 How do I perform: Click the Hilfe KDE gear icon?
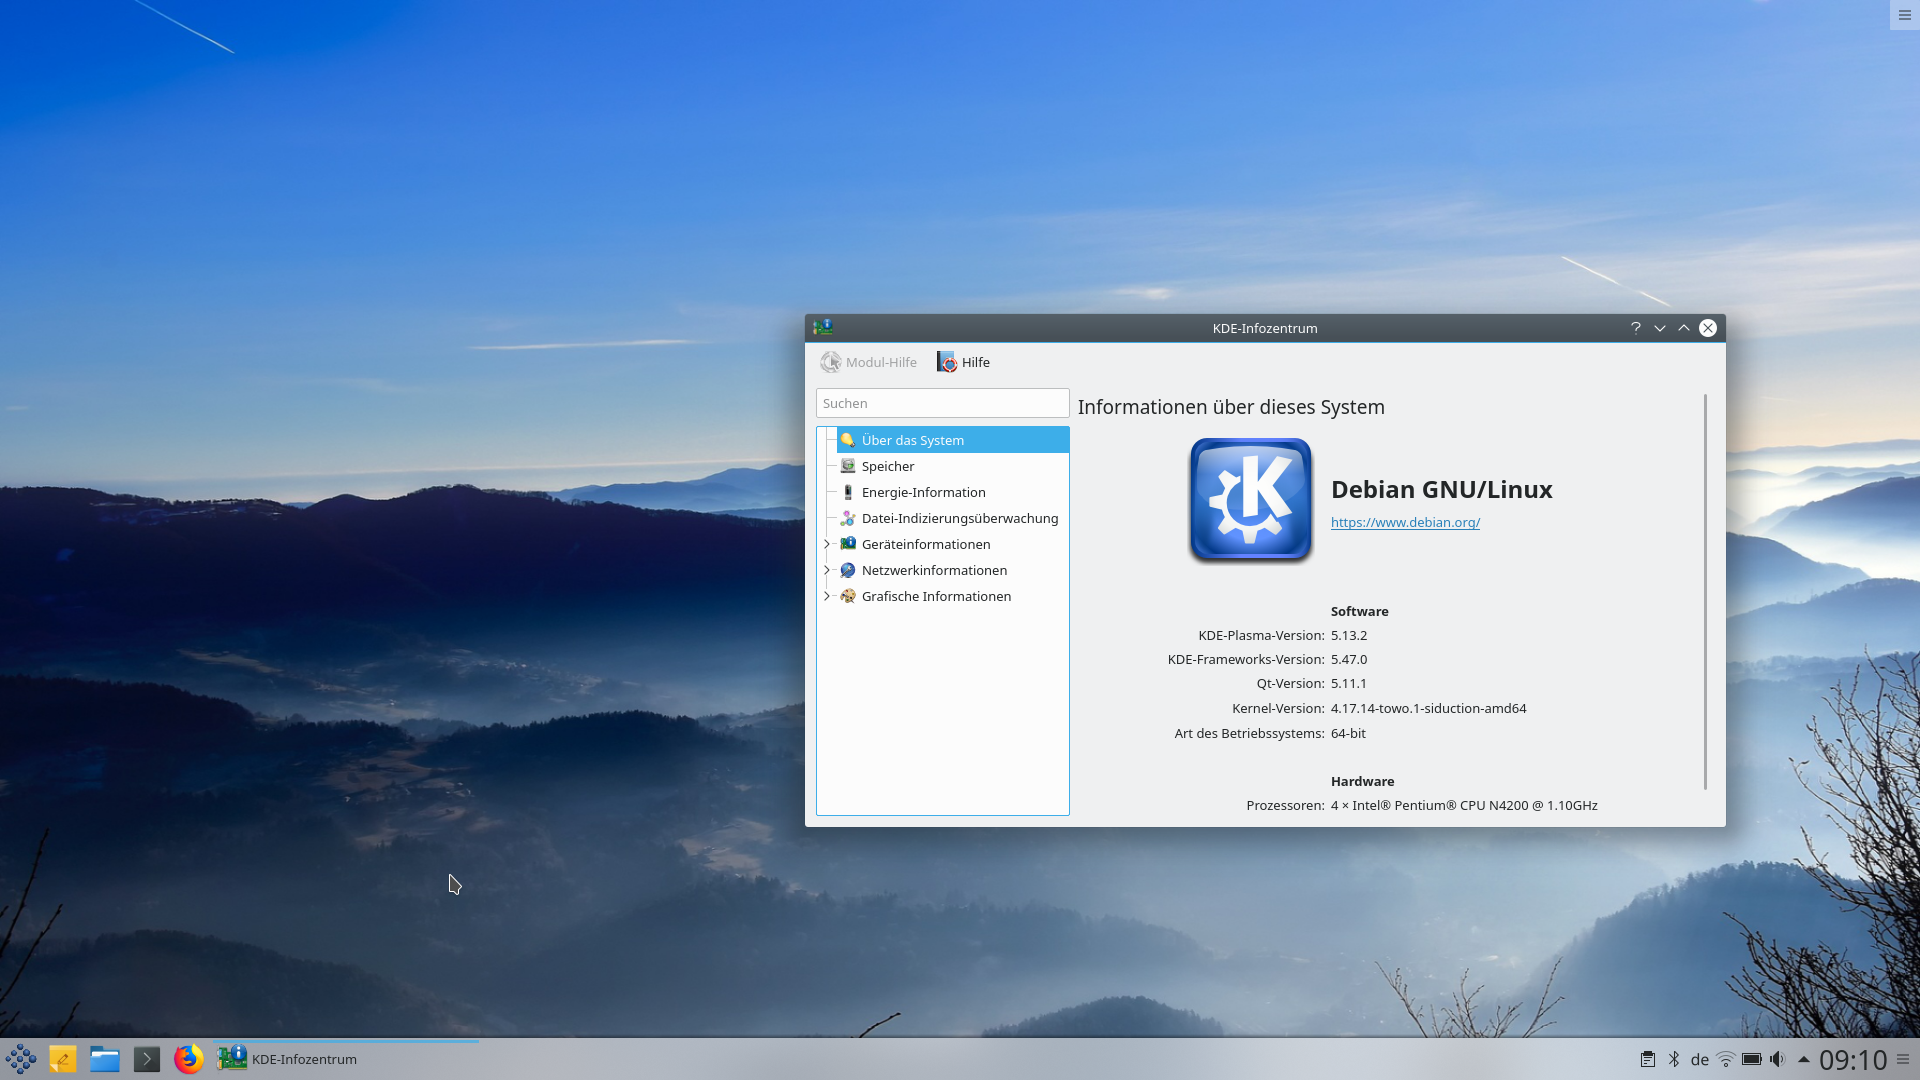(x=947, y=362)
